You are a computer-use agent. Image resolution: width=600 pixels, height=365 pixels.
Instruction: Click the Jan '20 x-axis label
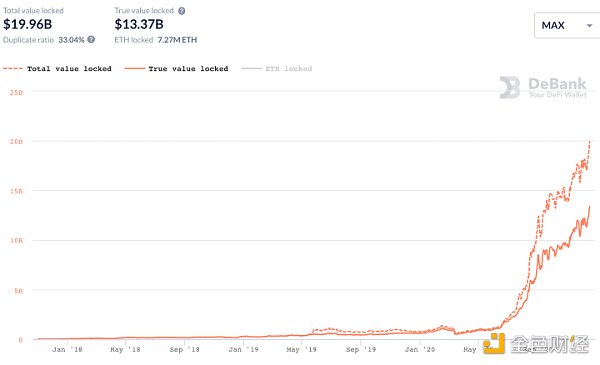click(420, 349)
